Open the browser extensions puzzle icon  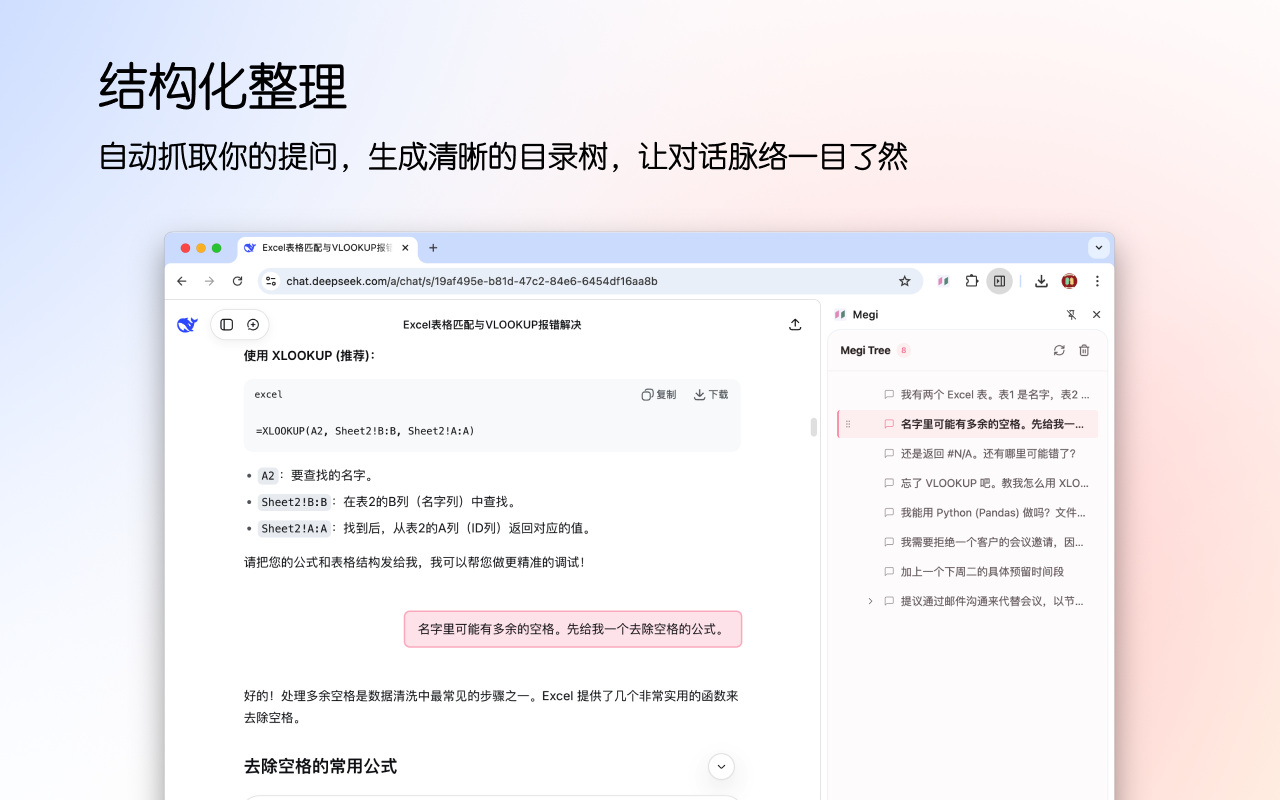[x=971, y=281]
